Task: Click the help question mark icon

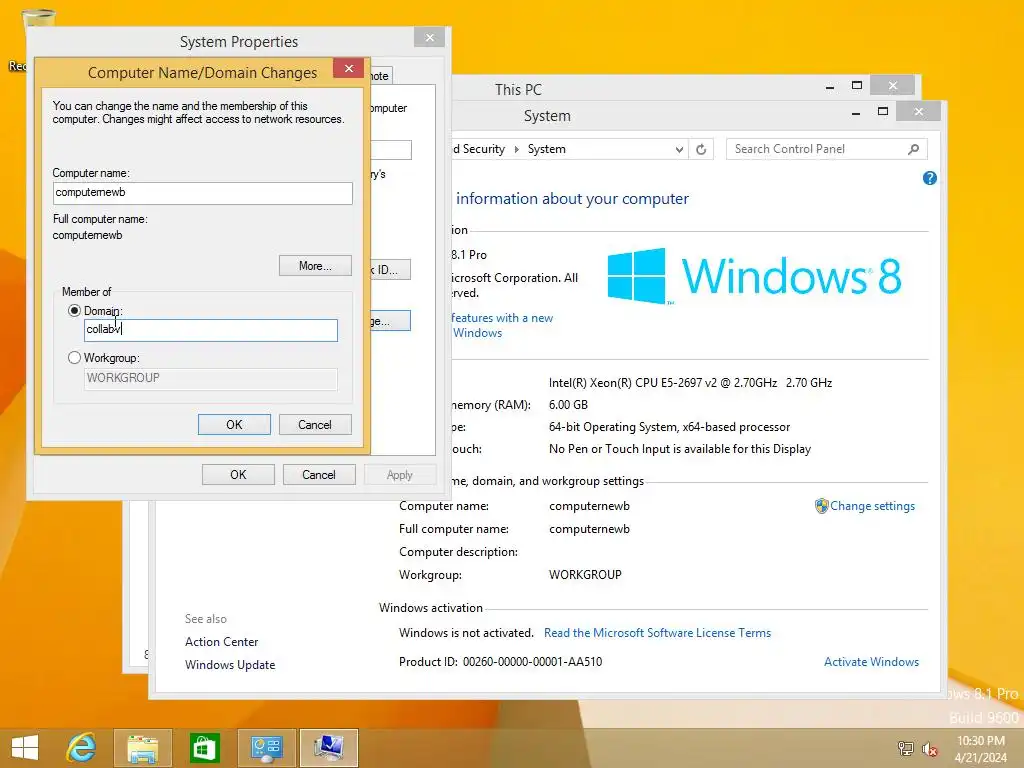Action: tap(930, 178)
